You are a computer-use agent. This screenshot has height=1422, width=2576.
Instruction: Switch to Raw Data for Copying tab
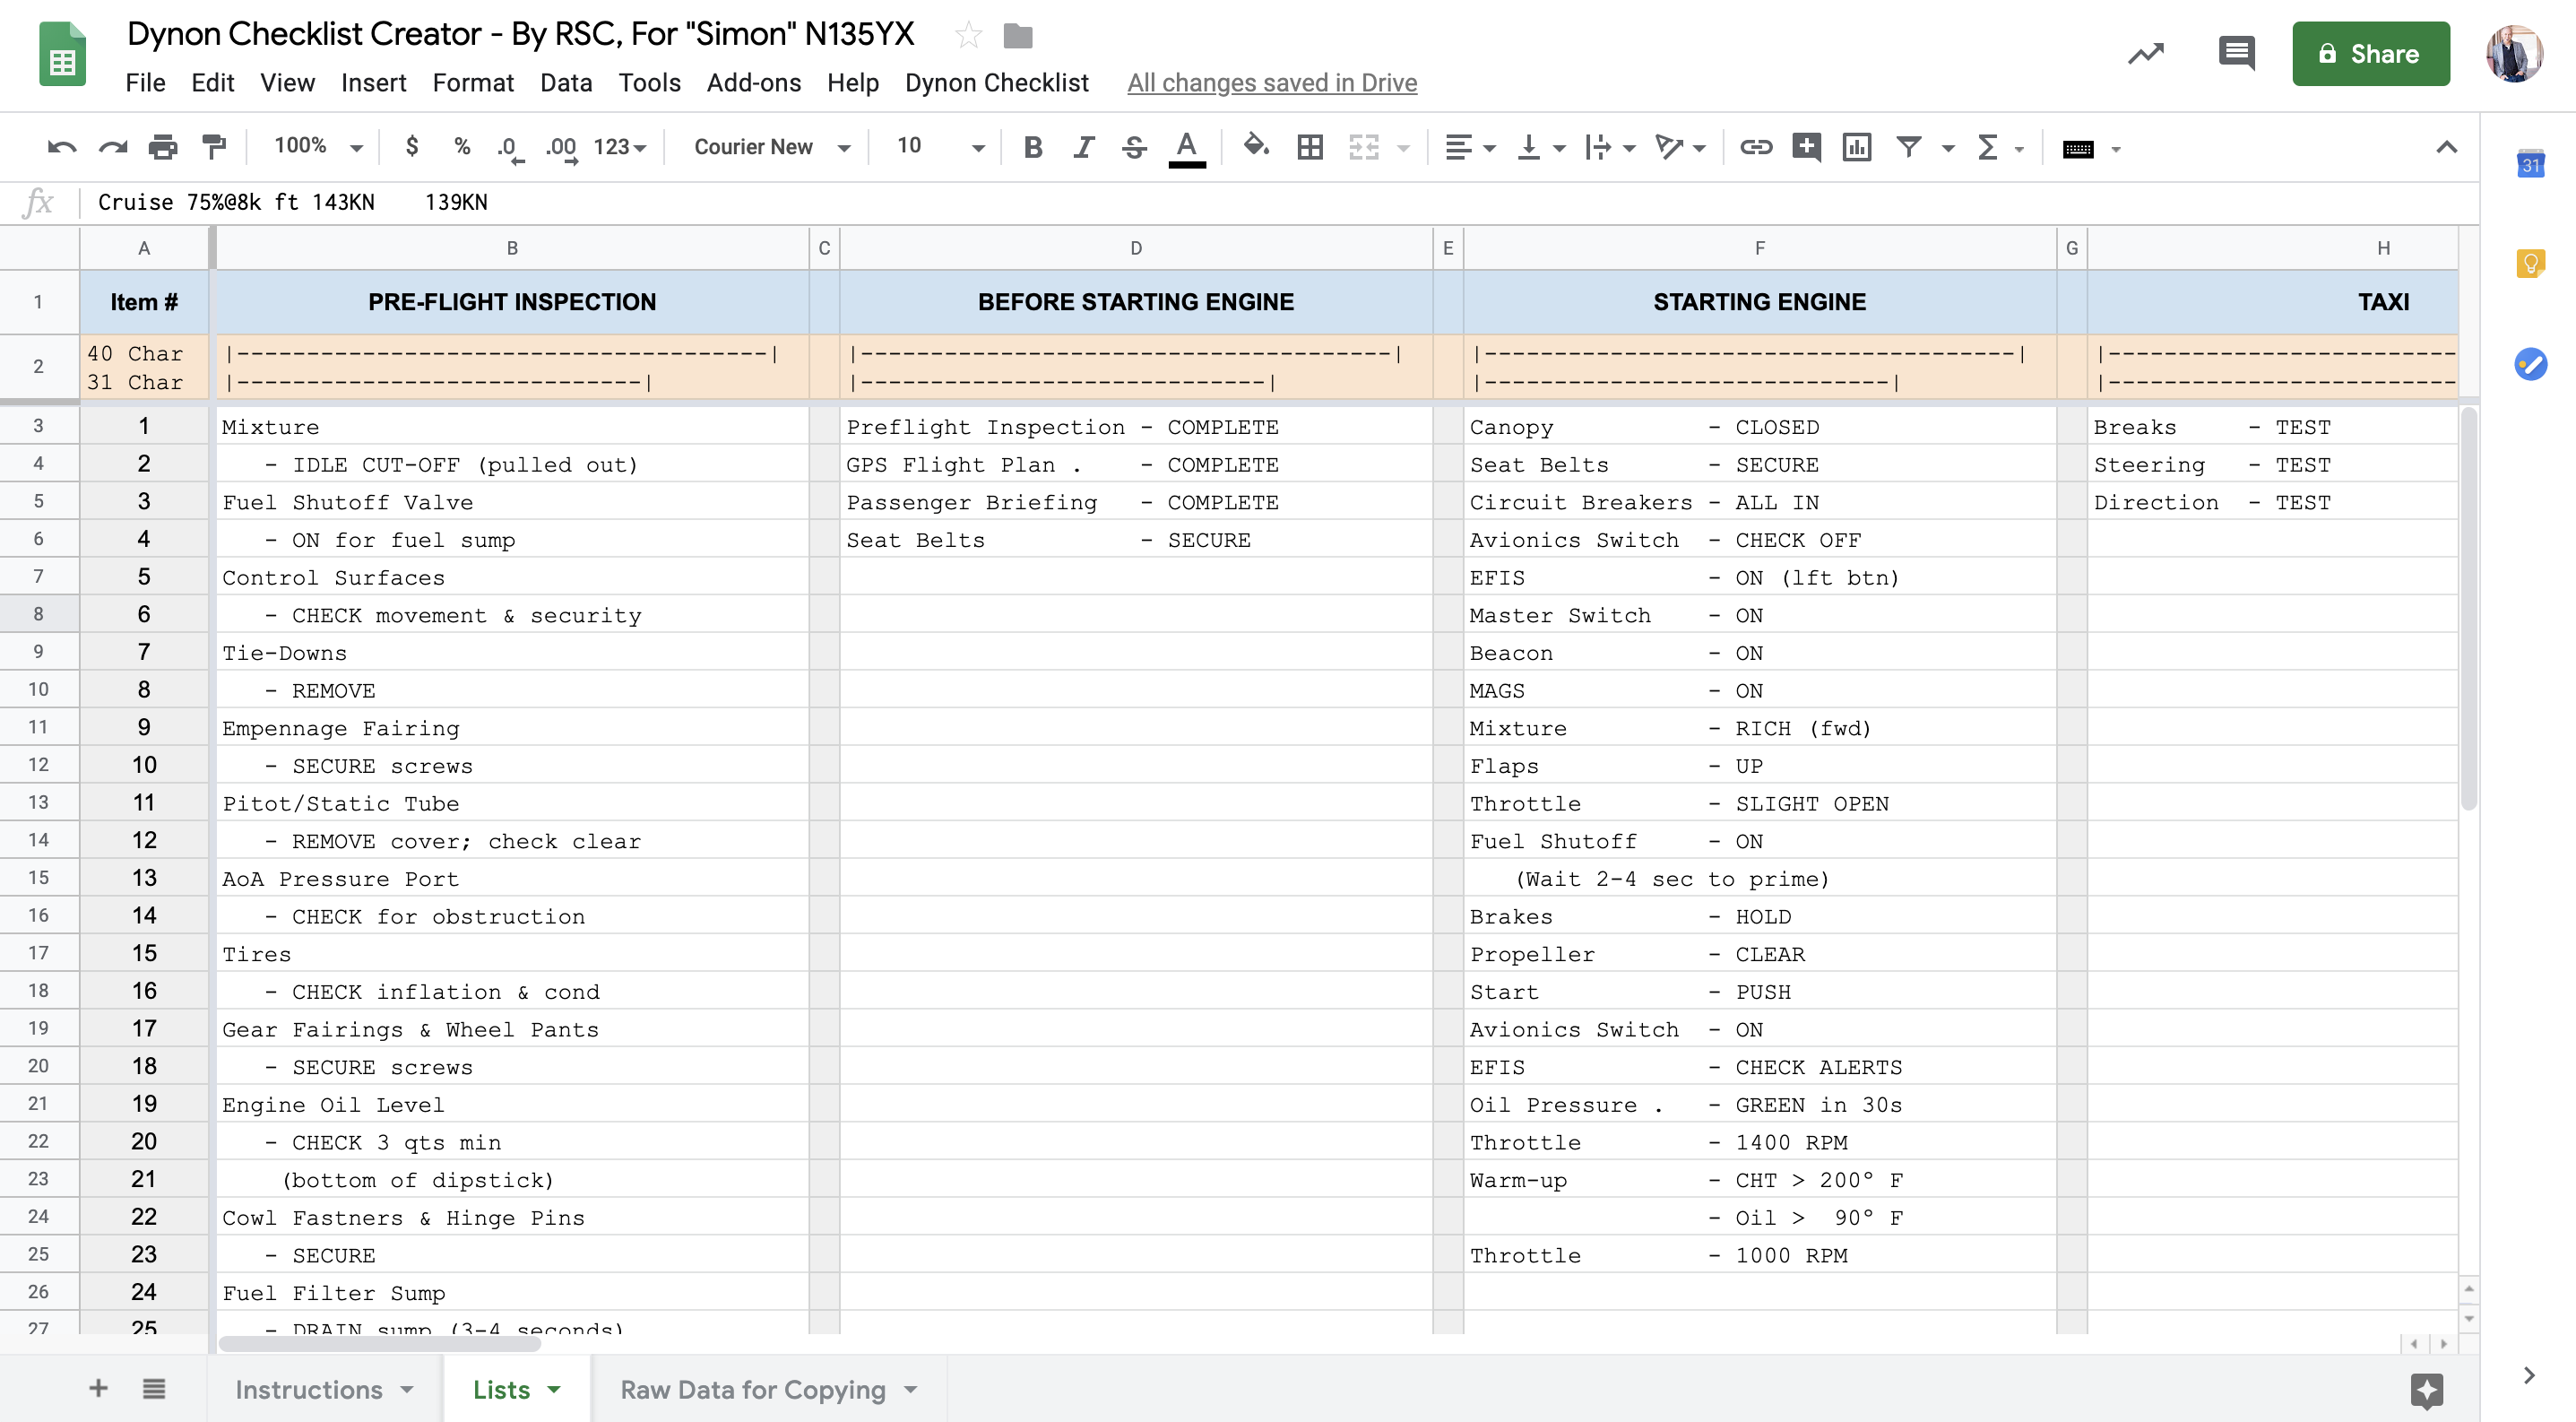[x=753, y=1389]
